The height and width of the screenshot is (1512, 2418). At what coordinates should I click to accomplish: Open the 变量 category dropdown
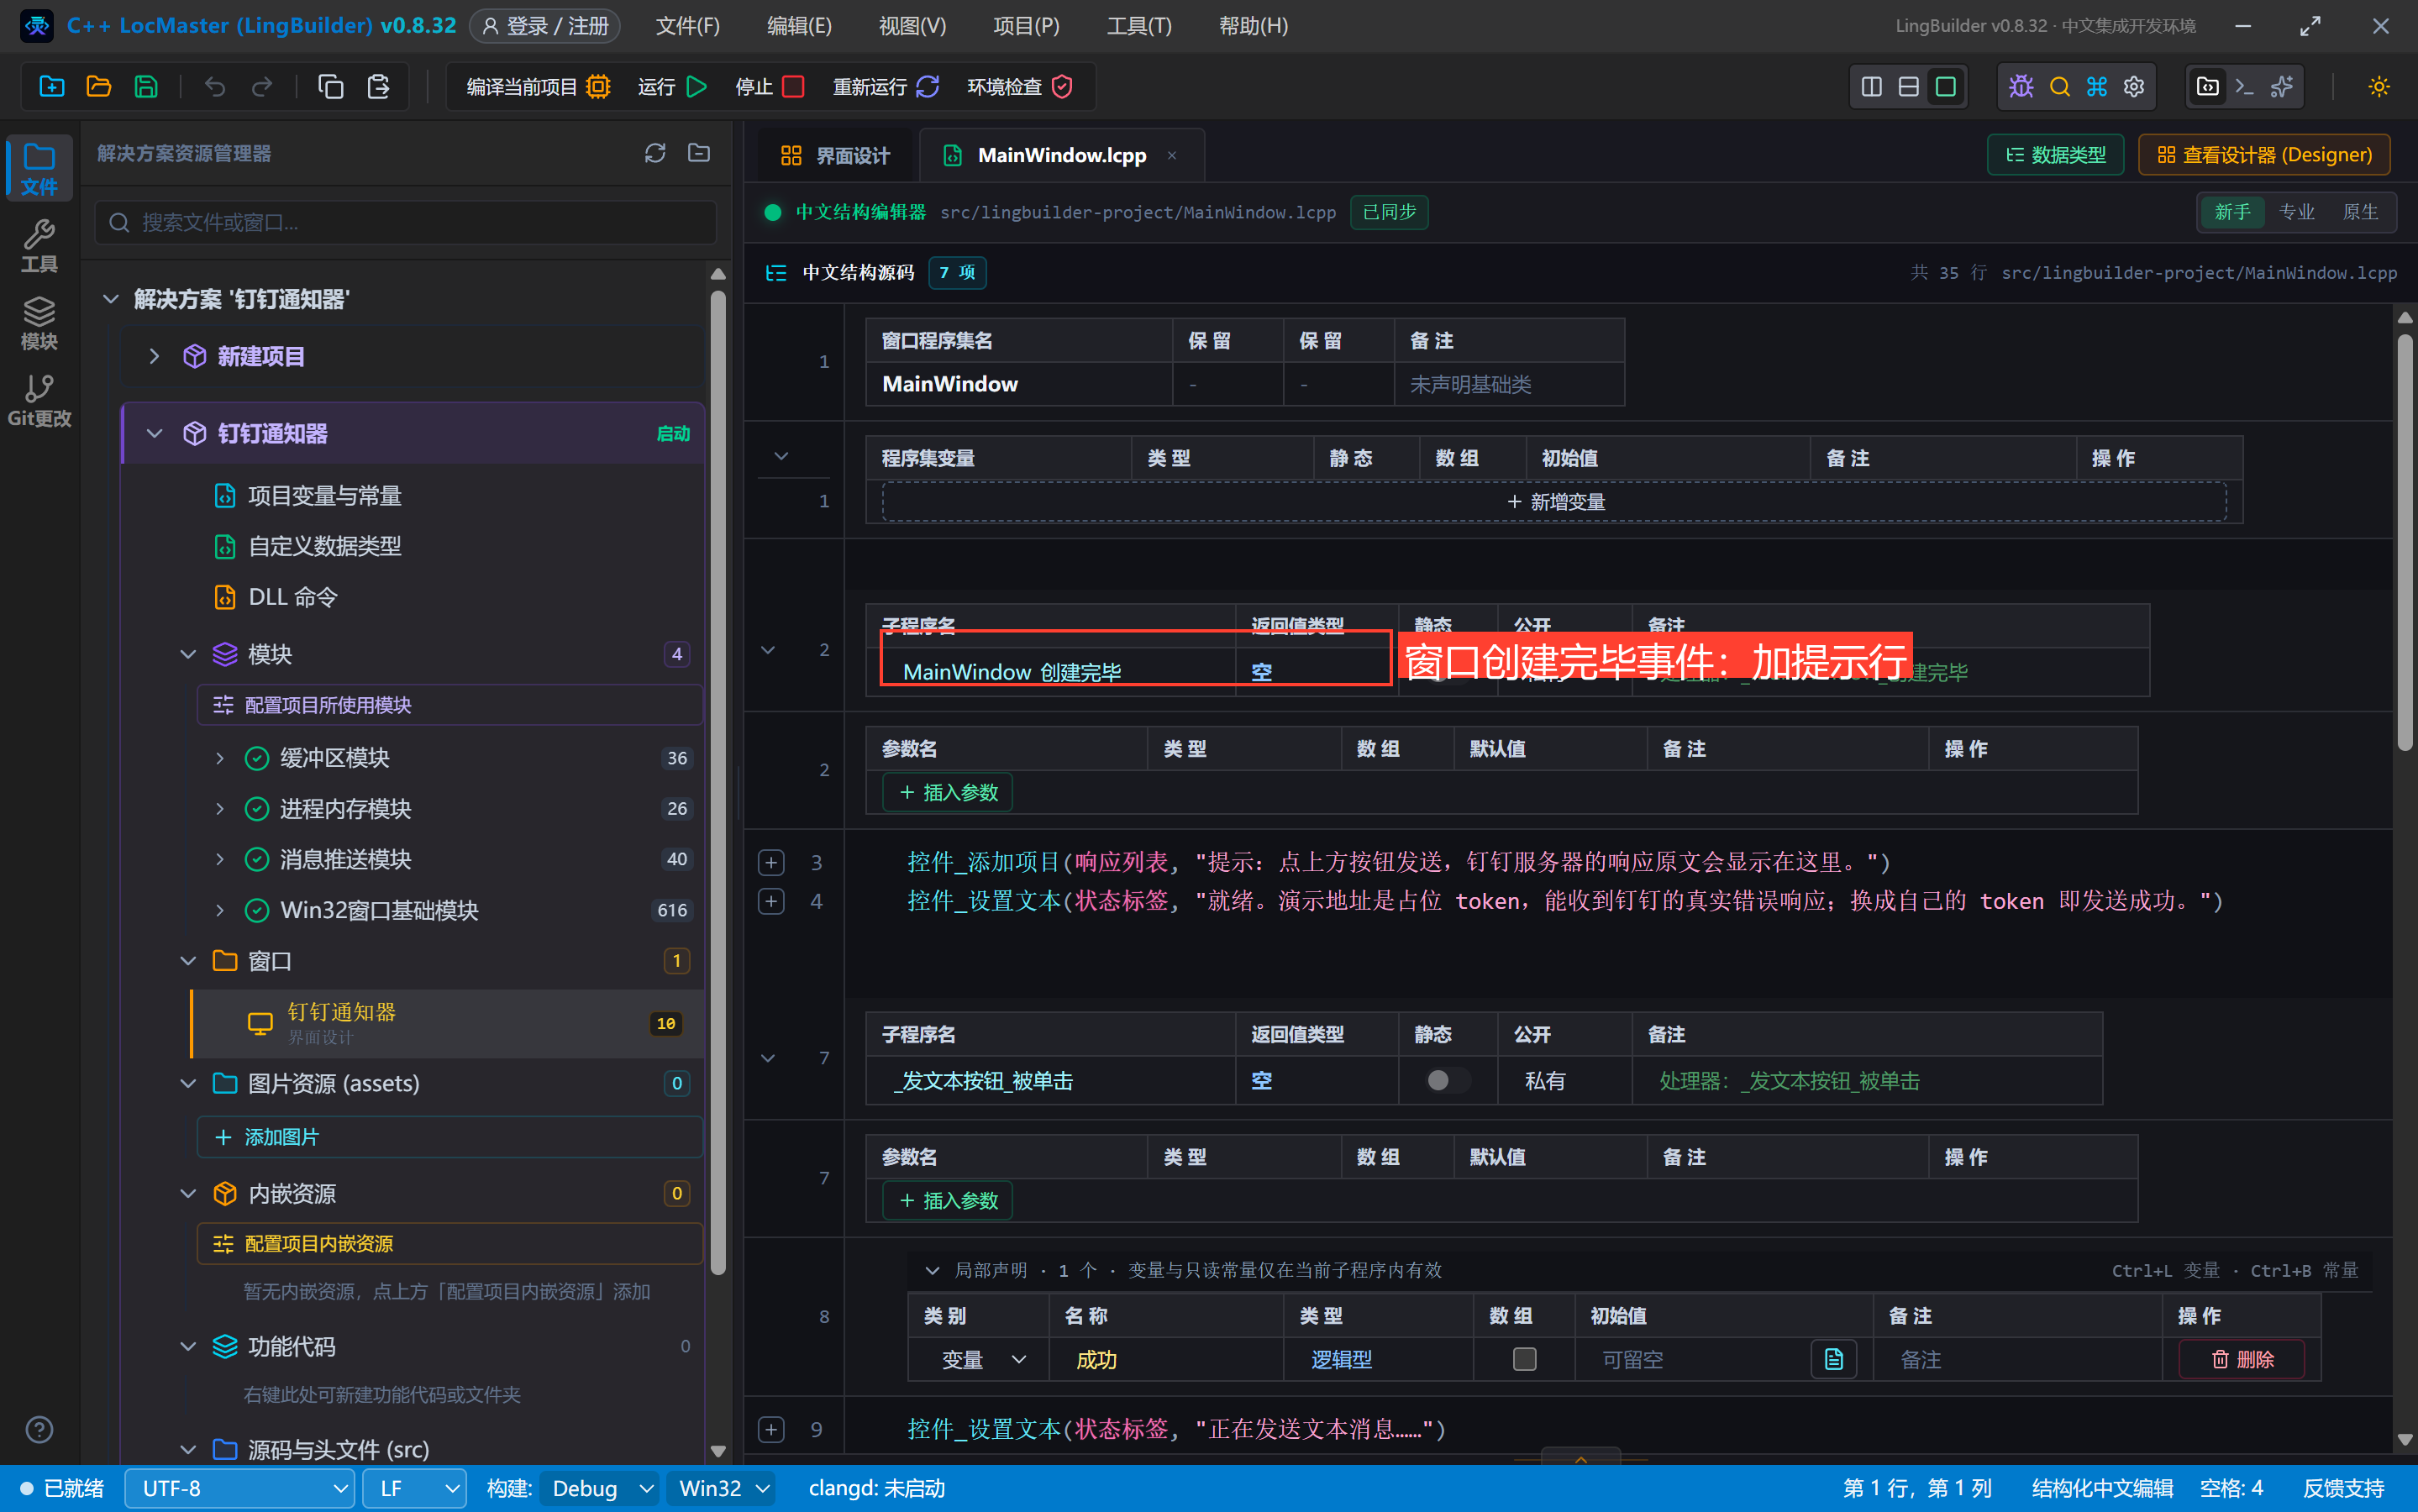point(982,1359)
